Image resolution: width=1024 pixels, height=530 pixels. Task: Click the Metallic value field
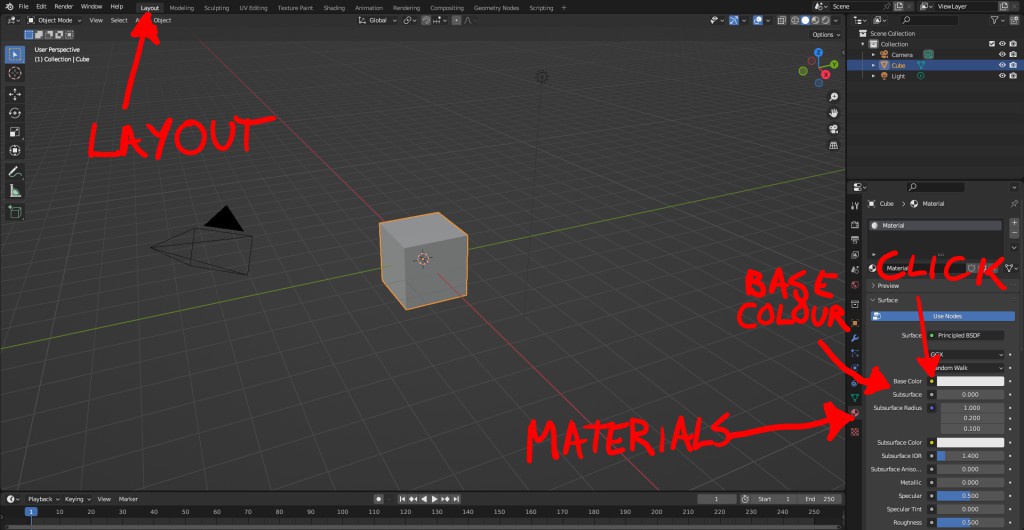pyautogui.click(x=970, y=482)
